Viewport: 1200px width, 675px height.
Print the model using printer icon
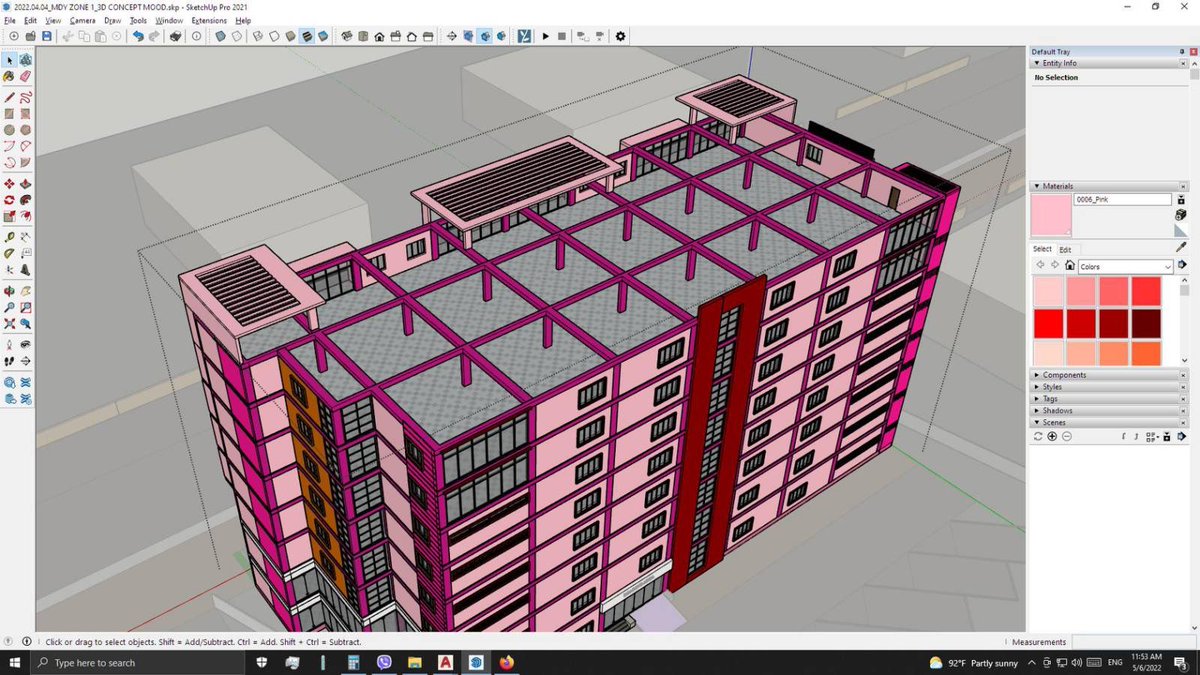[175, 36]
